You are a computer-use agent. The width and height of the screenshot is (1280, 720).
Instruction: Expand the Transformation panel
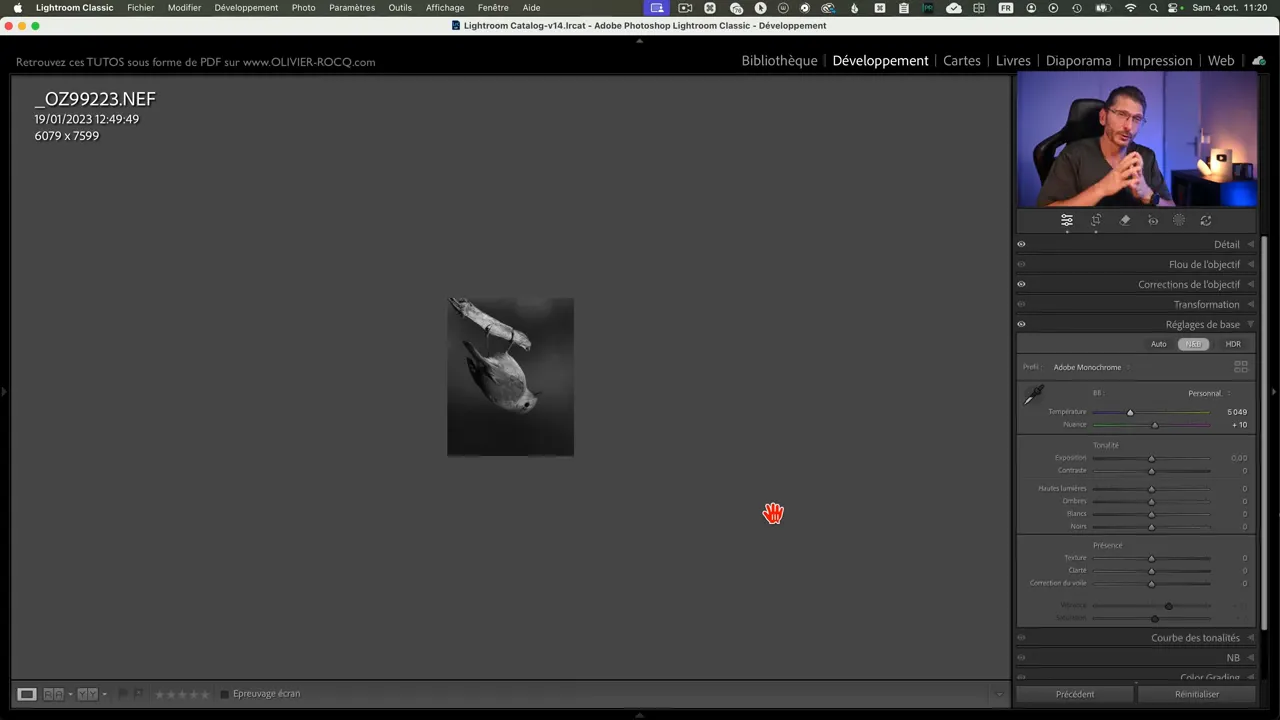coord(1206,304)
